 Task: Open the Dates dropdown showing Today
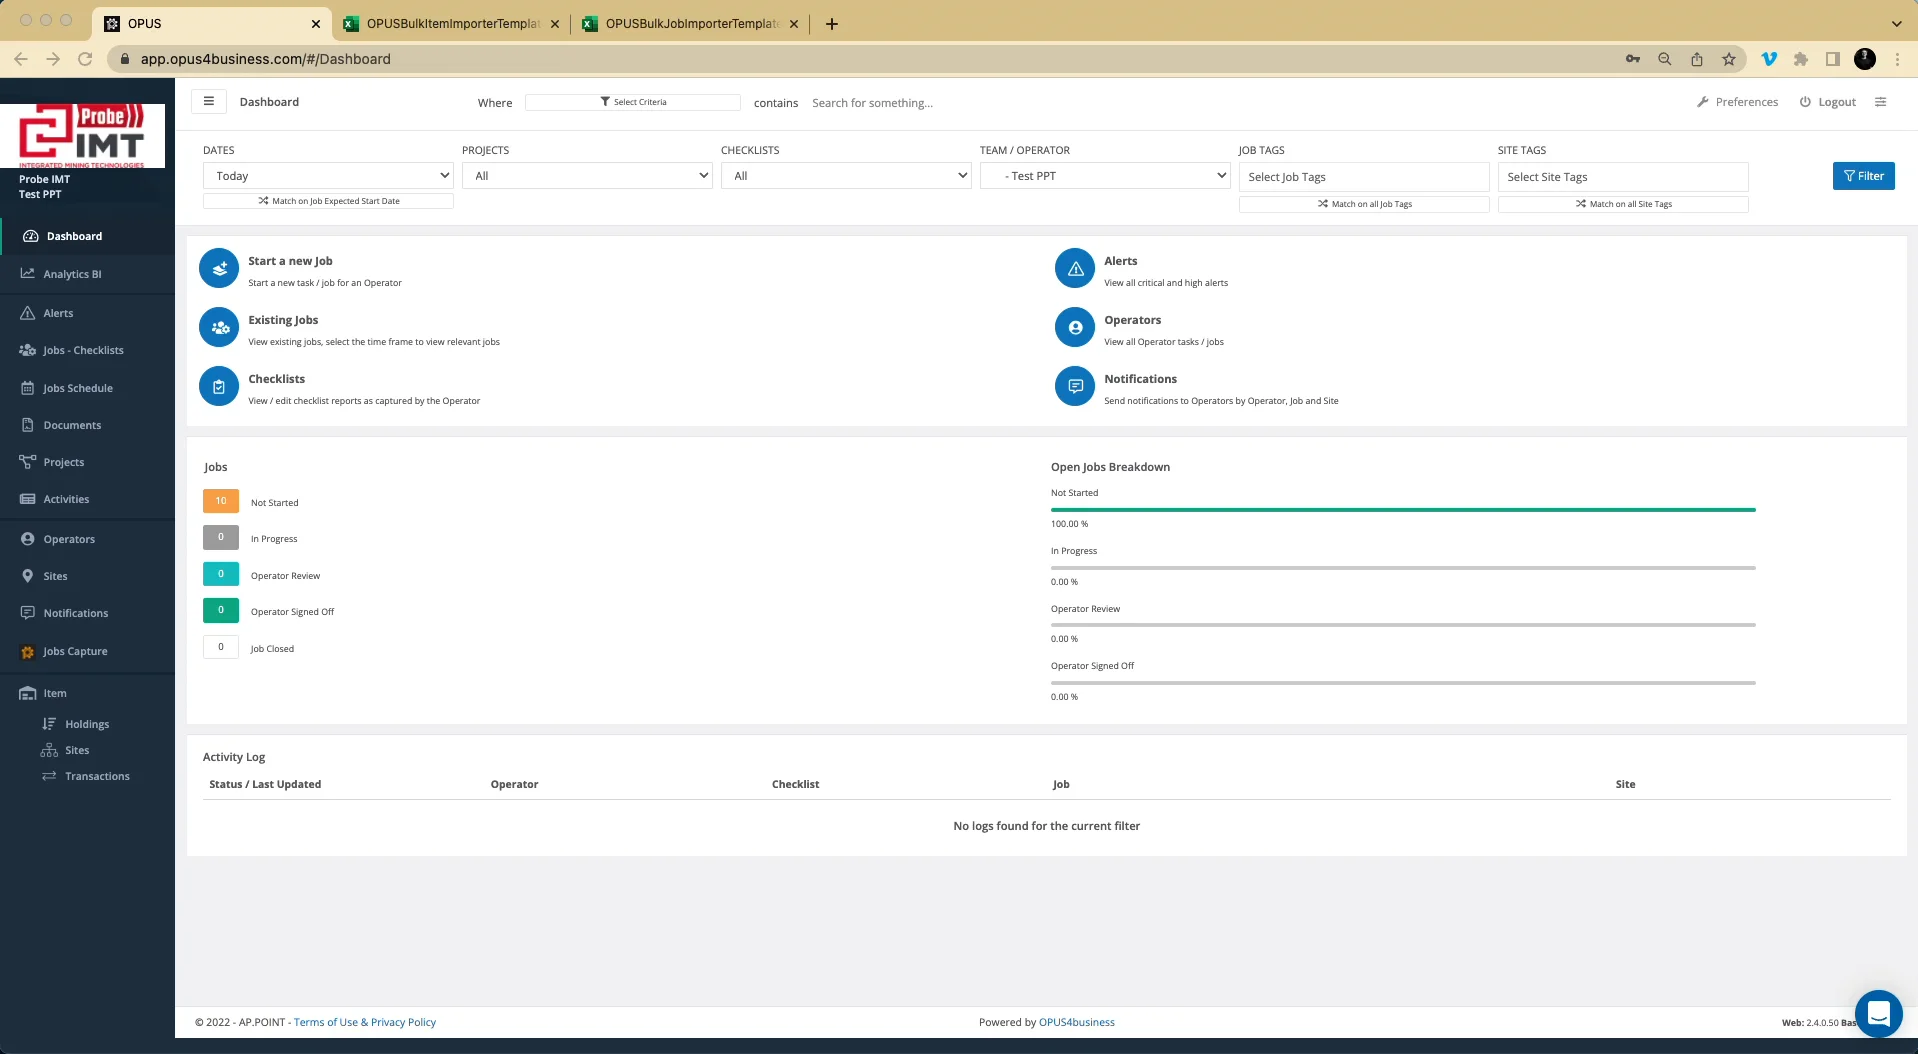point(328,176)
